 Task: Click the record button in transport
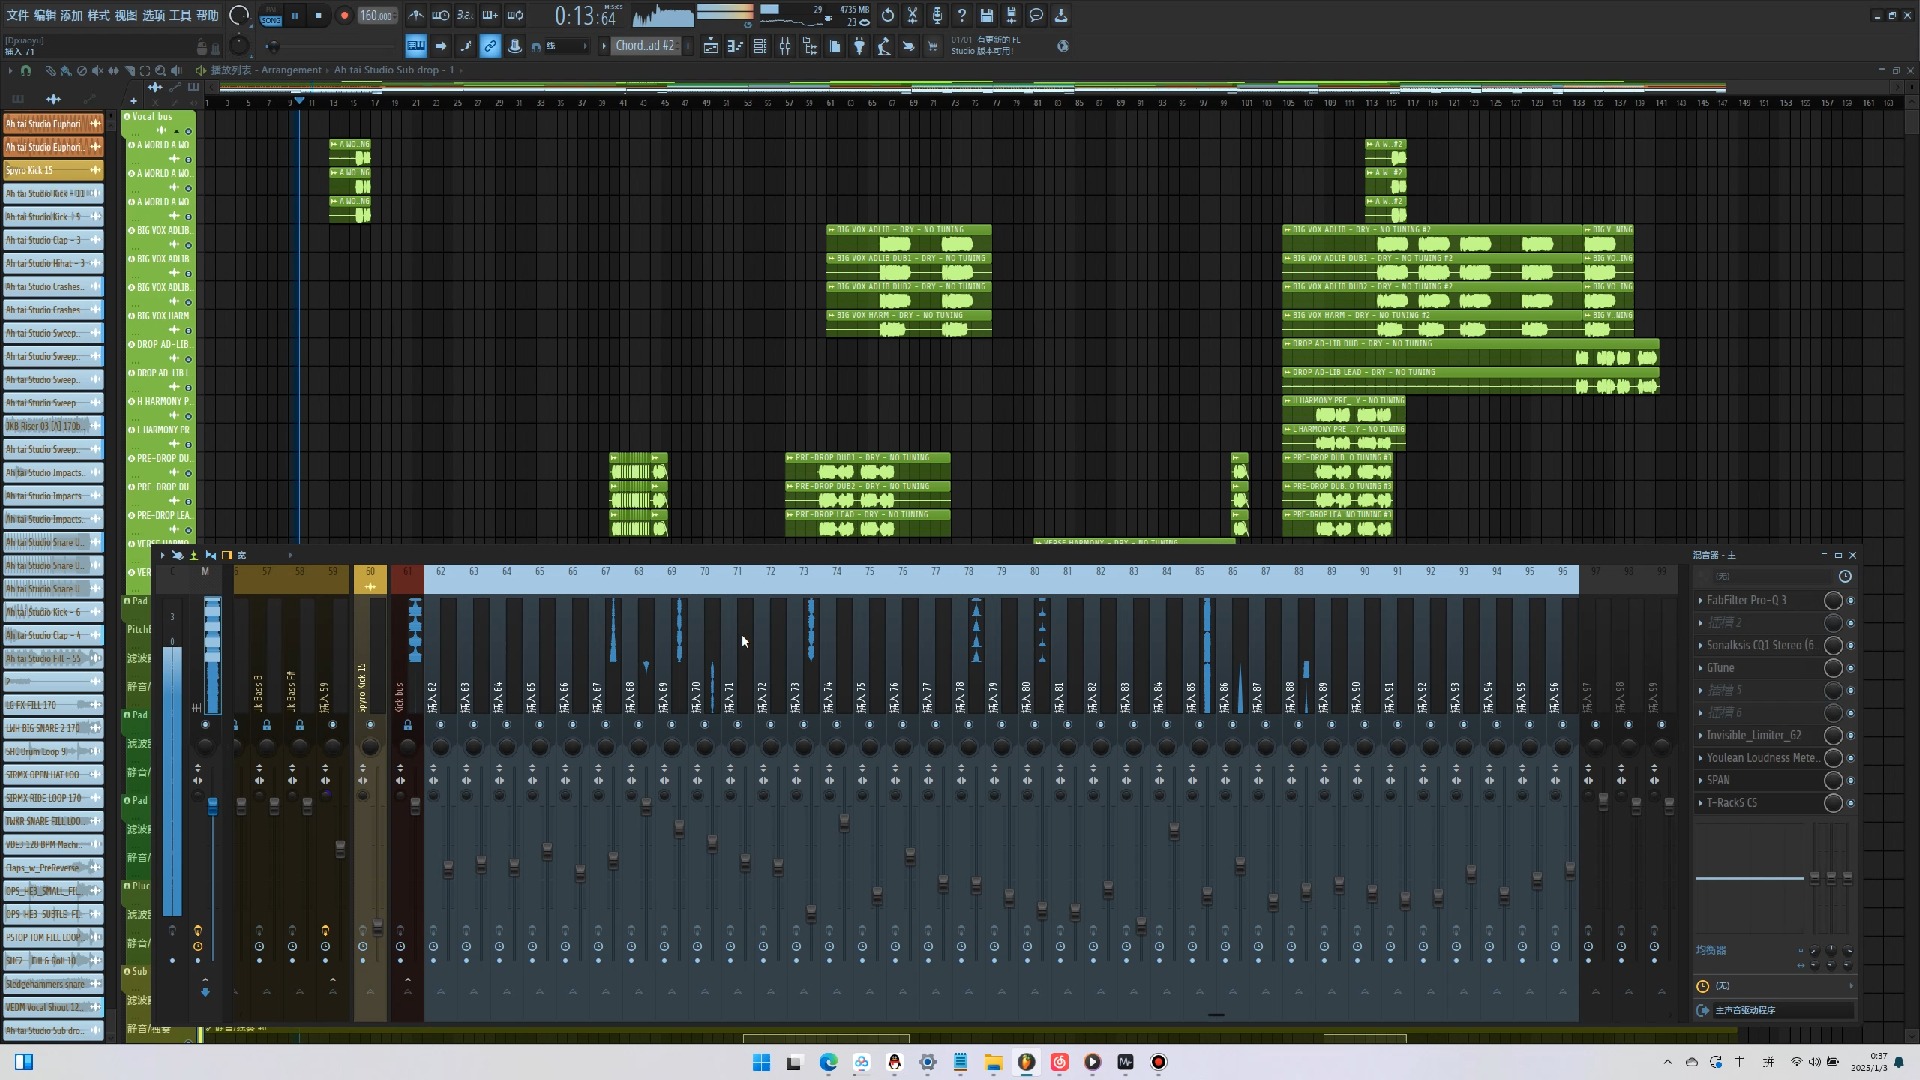tap(344, 16)
